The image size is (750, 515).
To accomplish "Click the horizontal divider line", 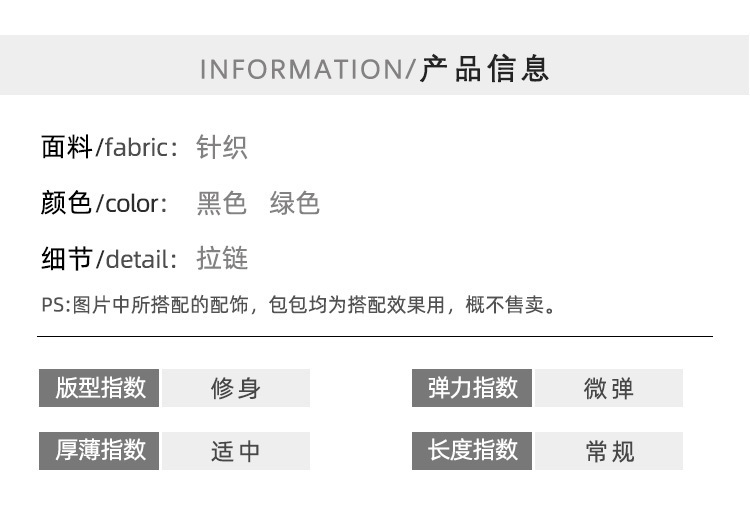I will [x=375, y=337].
